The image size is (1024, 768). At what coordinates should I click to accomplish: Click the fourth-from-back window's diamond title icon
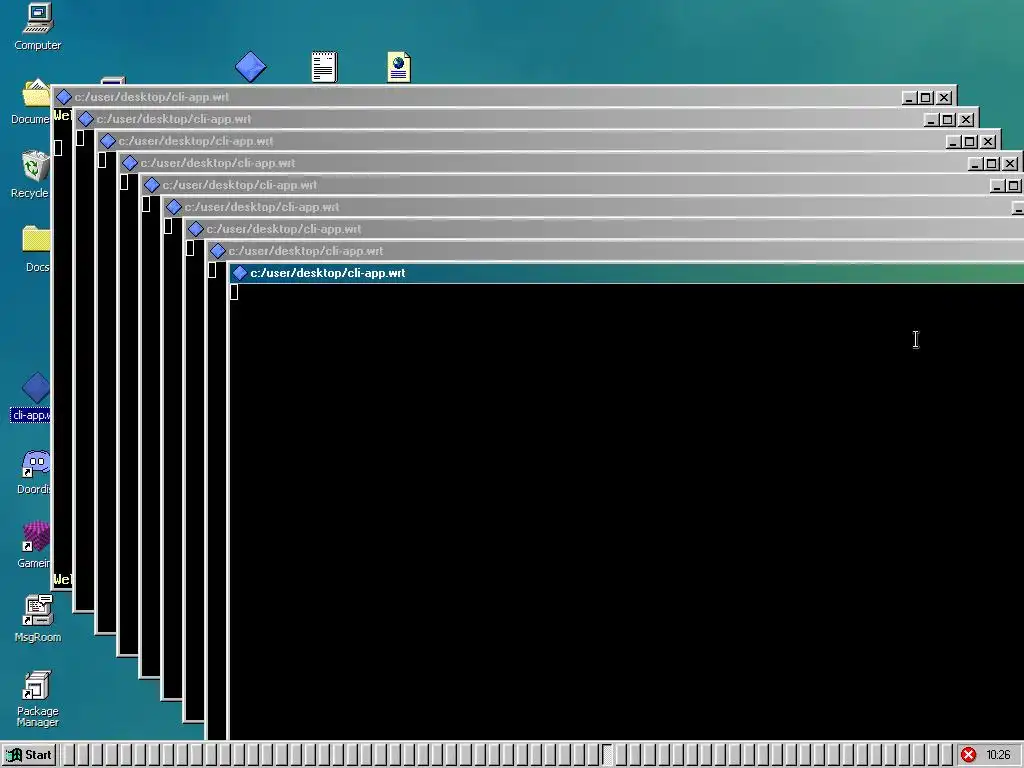130,163
